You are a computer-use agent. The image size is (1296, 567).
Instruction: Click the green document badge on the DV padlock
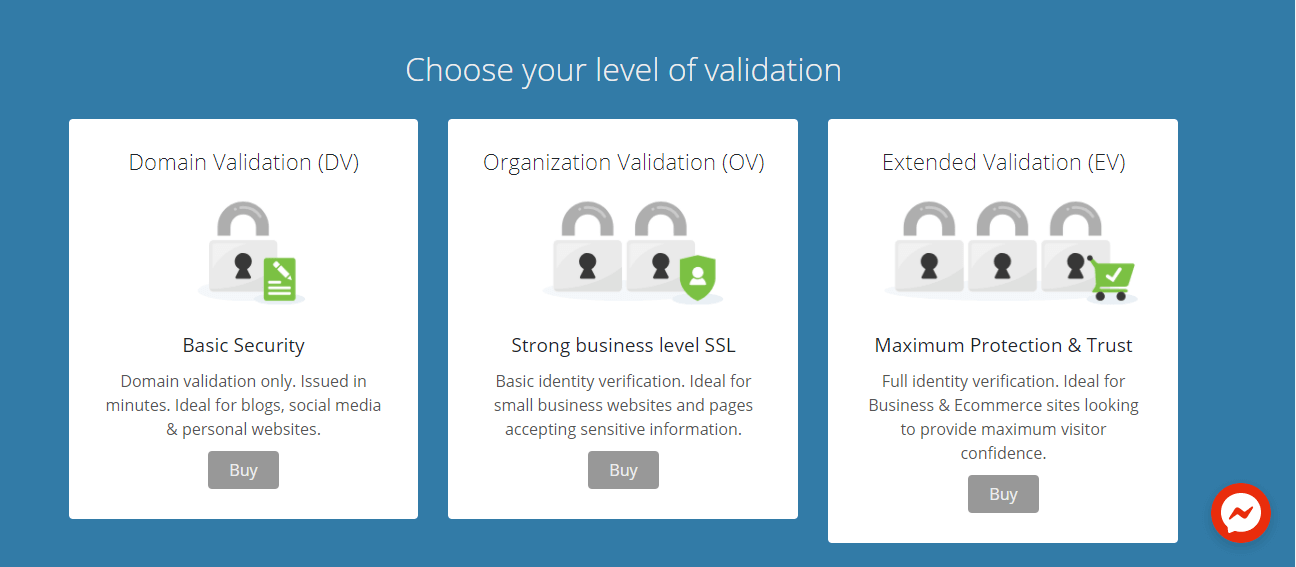coord(280,279)
